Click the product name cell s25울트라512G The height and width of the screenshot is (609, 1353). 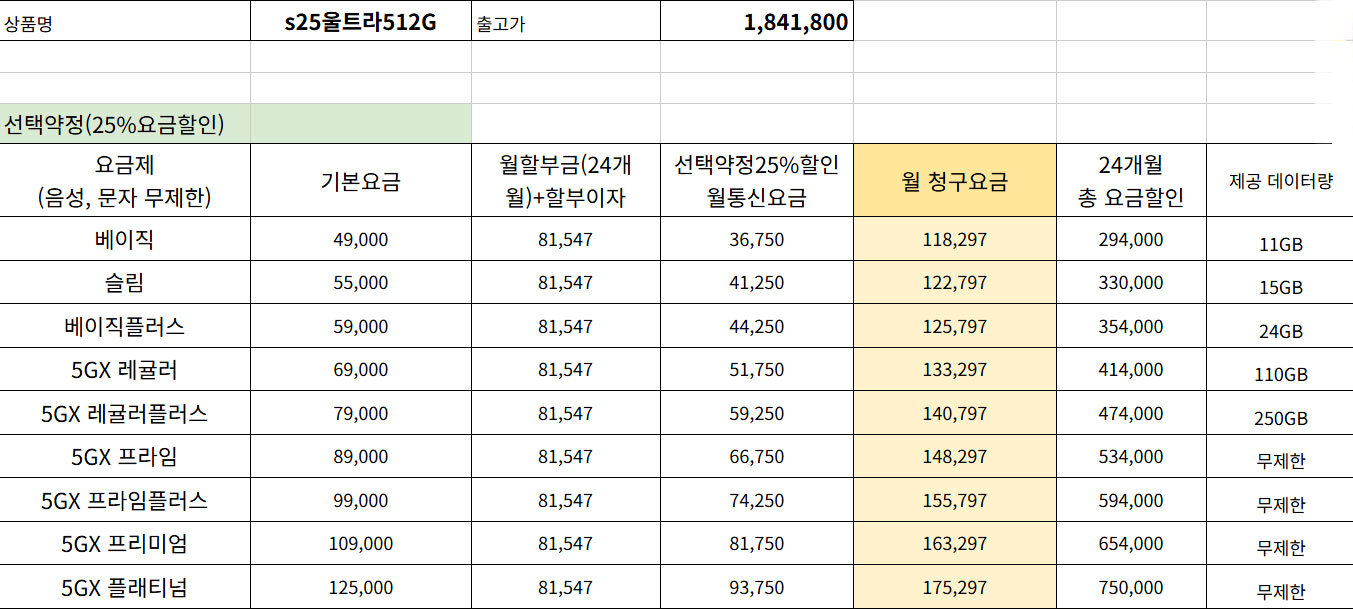[x=360, y=22]
